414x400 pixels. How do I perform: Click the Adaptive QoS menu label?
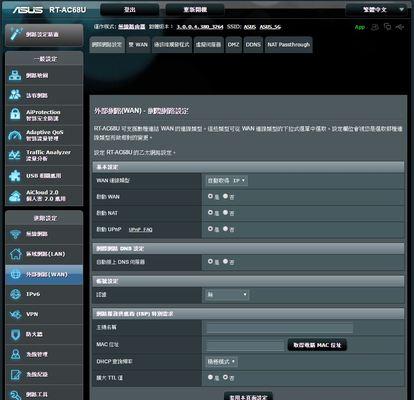pyautogui.click(x=45, y=135)
